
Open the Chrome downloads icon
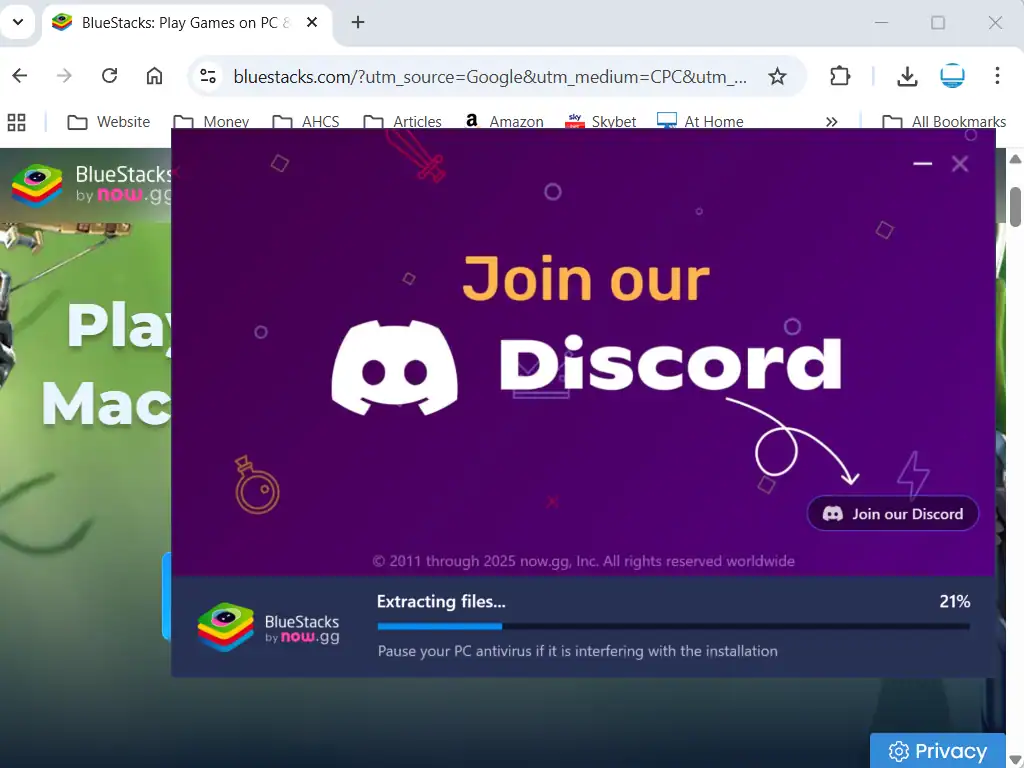907,76
